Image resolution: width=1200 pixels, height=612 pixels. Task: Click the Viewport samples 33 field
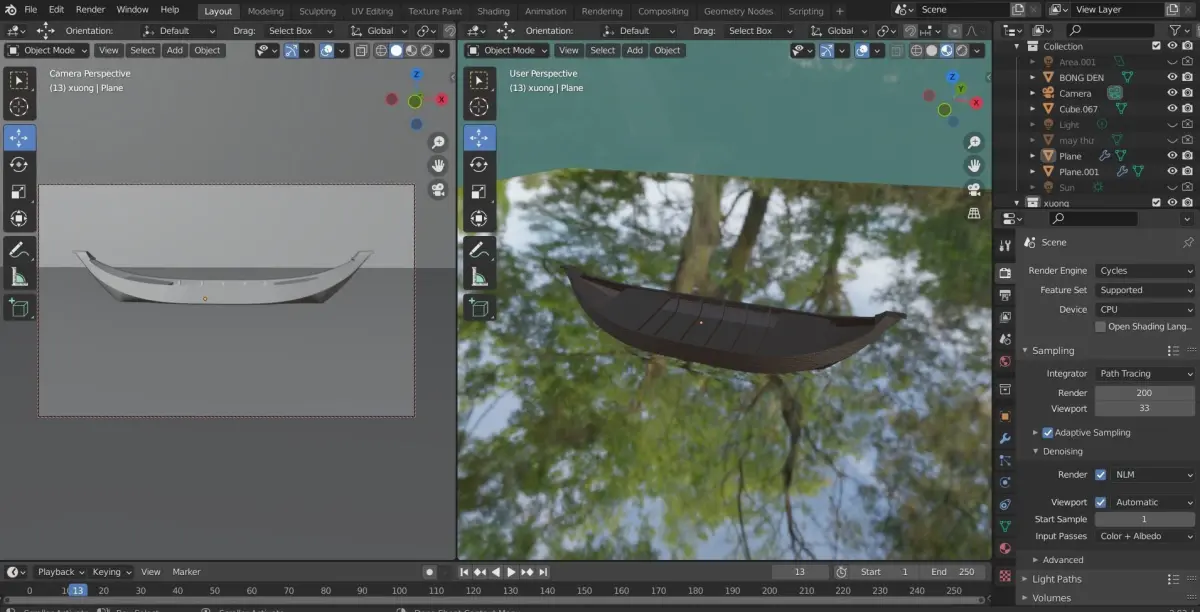click(1145, 409)
